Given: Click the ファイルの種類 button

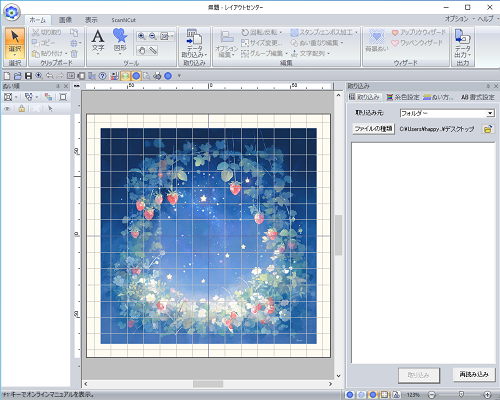Looking at the screenshot, I should [373, 129].
